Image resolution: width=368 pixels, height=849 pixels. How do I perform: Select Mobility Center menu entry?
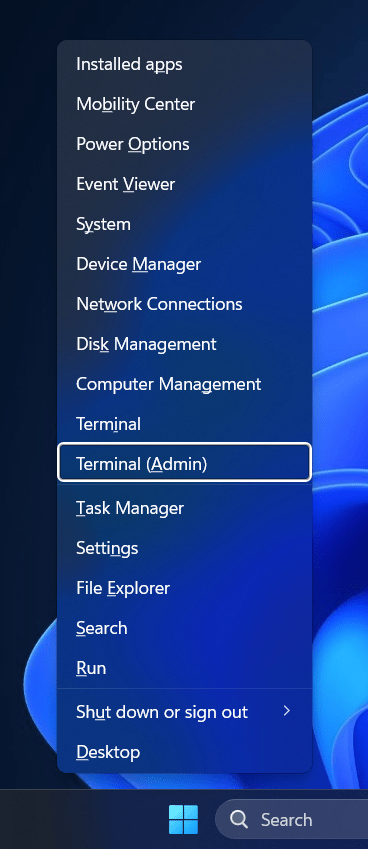(184, 104)
